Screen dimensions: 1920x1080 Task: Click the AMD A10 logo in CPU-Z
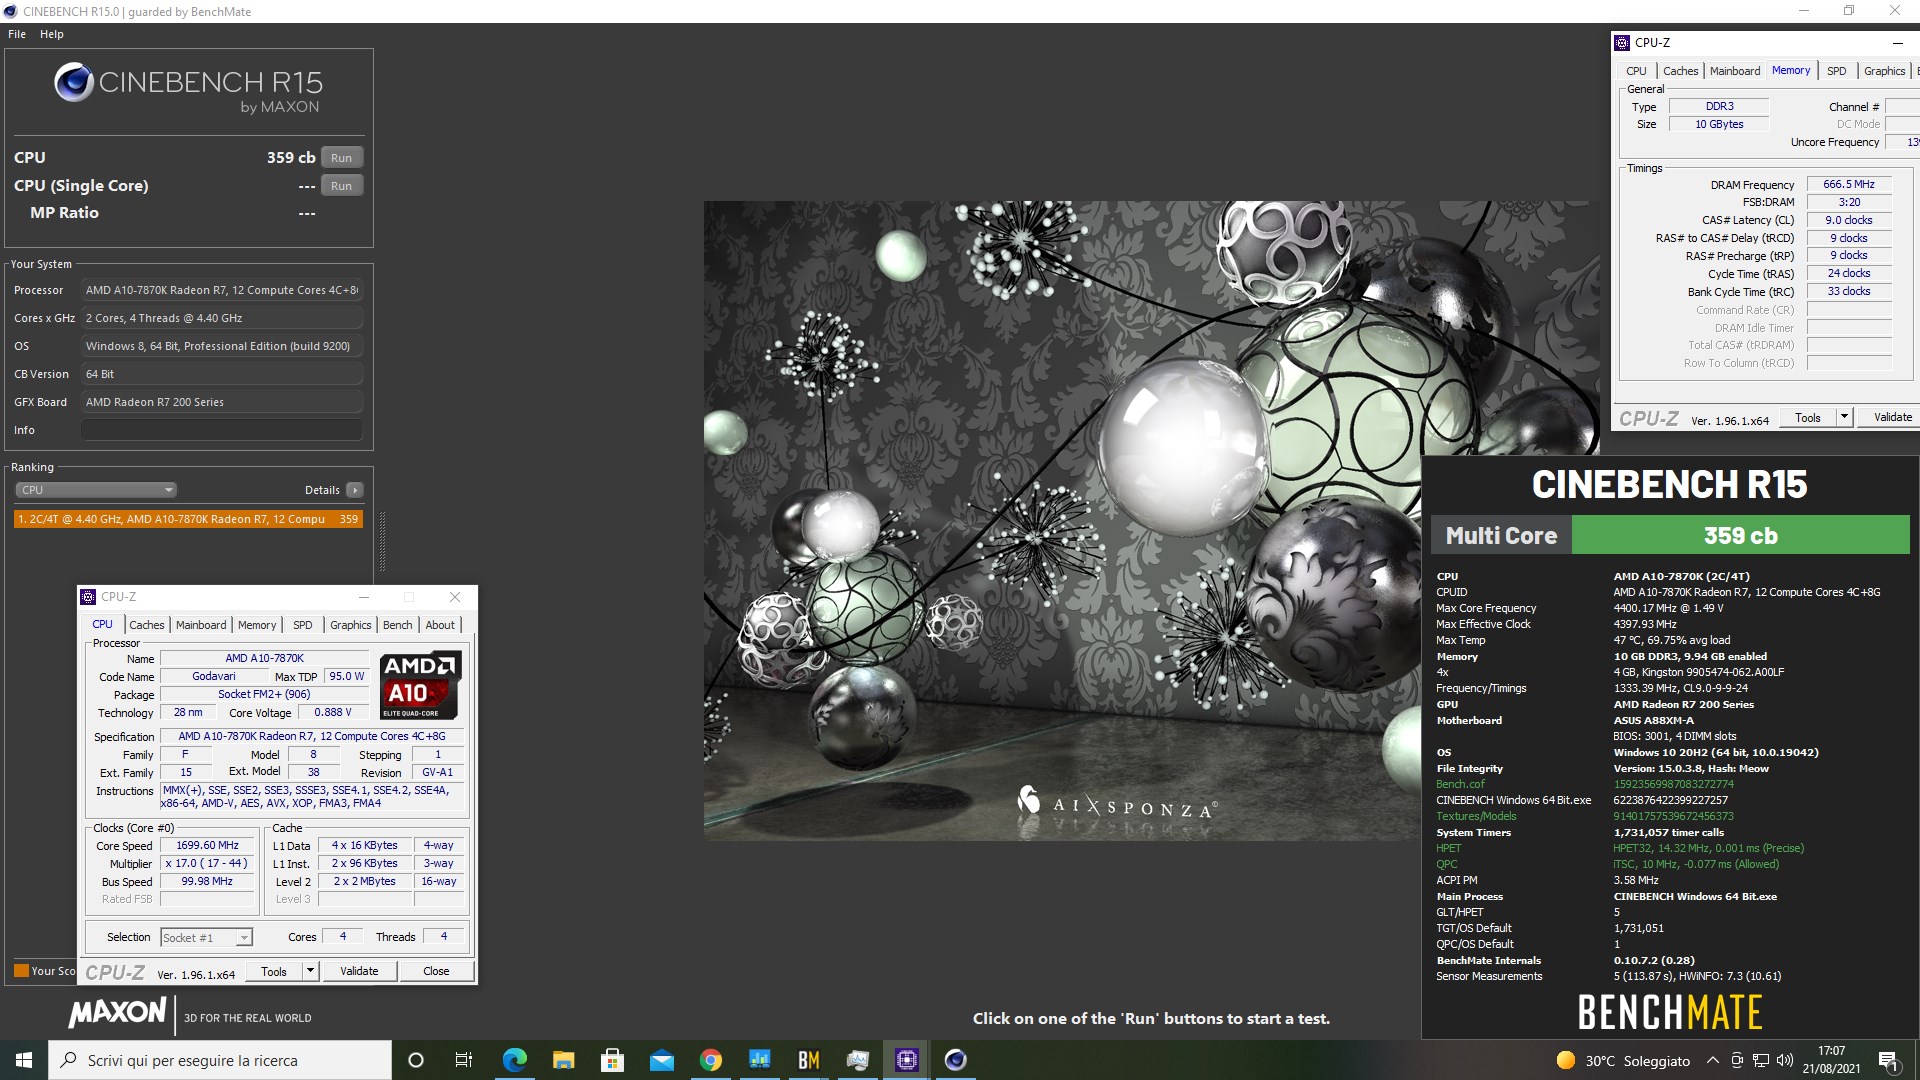420,685
